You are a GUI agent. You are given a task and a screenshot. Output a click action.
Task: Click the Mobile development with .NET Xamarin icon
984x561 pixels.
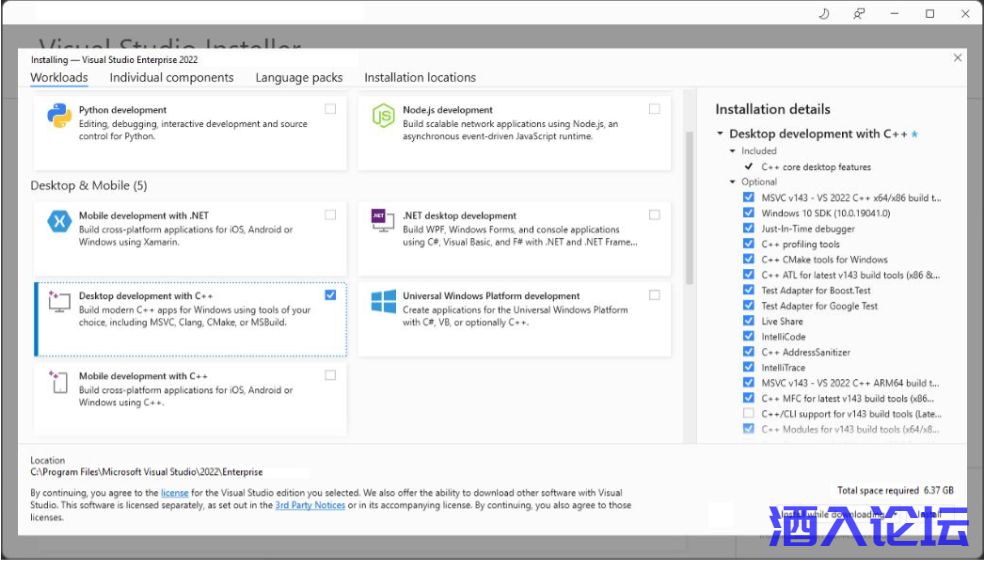[x=58, y=222]
